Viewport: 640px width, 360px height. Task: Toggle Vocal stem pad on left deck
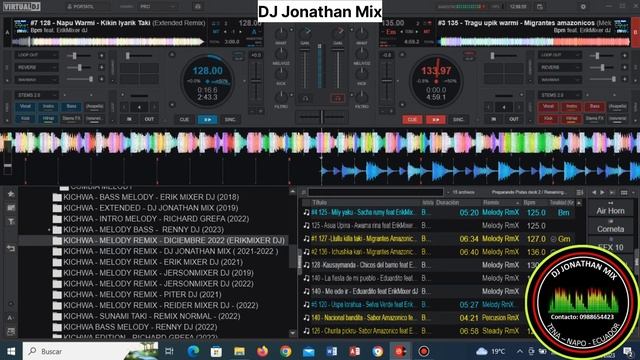tap(25, 107)
